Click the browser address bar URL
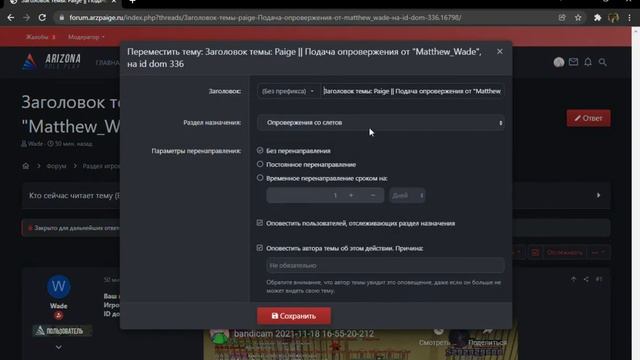Viewport: 640px width, 360px height. pos(265,18)
